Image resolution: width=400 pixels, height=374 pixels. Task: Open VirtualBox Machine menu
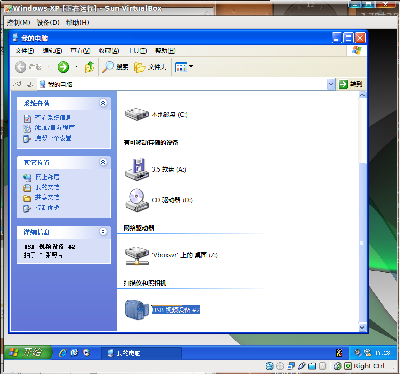(19, 23)
